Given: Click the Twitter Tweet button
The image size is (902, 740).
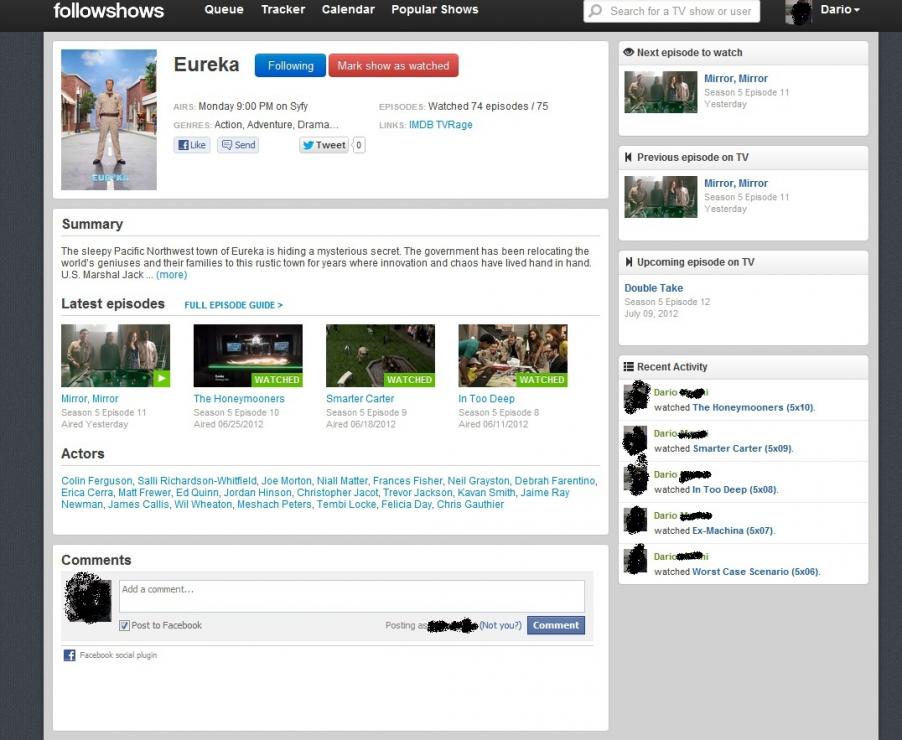Looking at the screenshot, I should pos(324,145).
